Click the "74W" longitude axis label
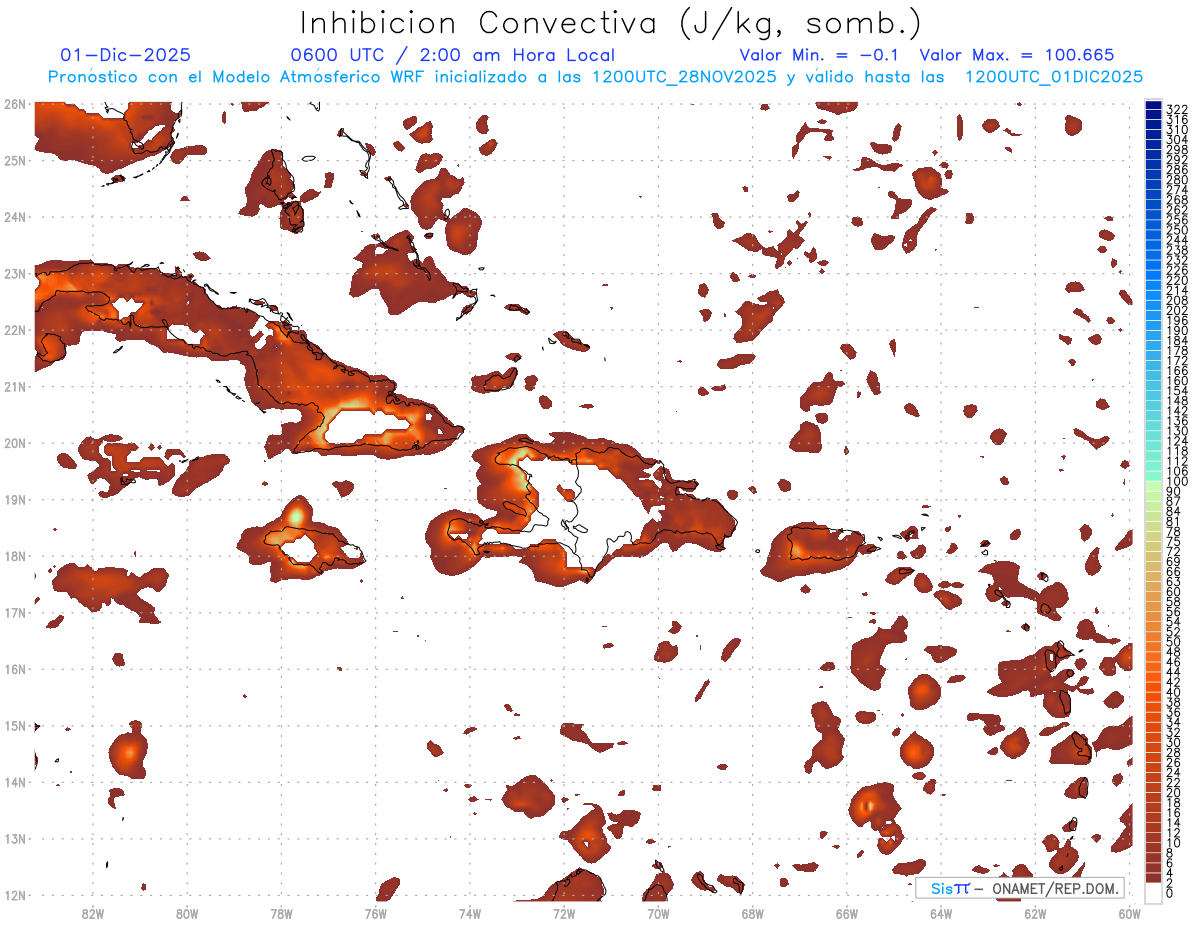This screenshot has height=927, width=1200. [469, 913]
